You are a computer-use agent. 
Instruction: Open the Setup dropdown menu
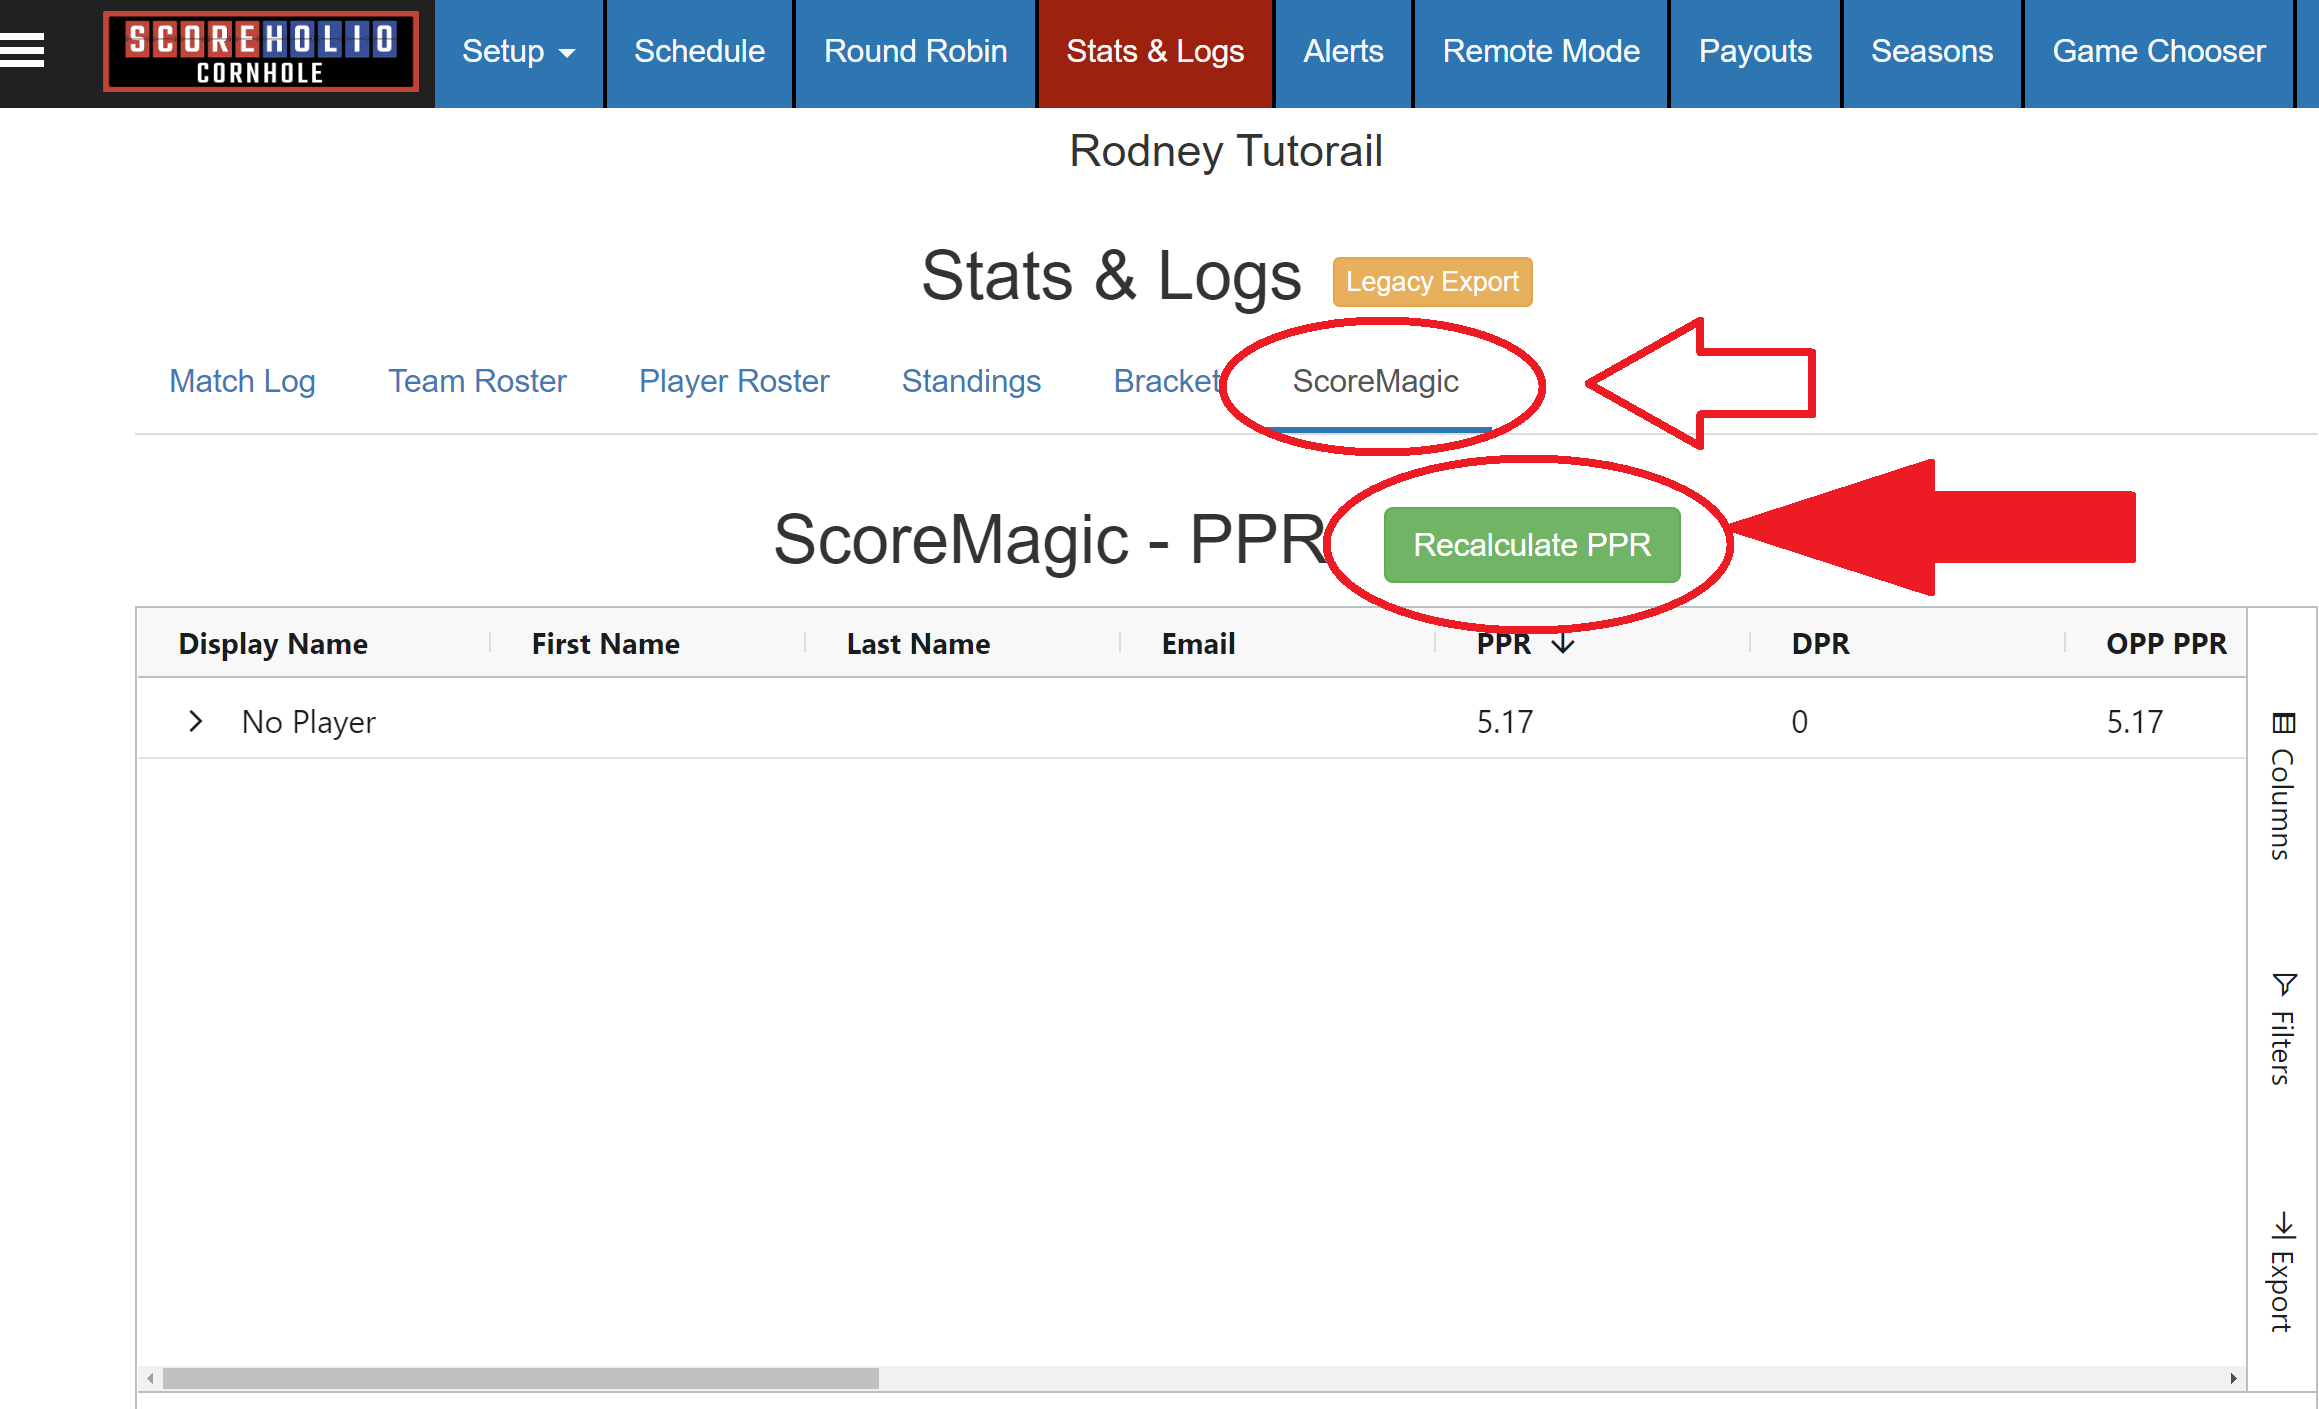pyautogui.click(x=518, y=52)
